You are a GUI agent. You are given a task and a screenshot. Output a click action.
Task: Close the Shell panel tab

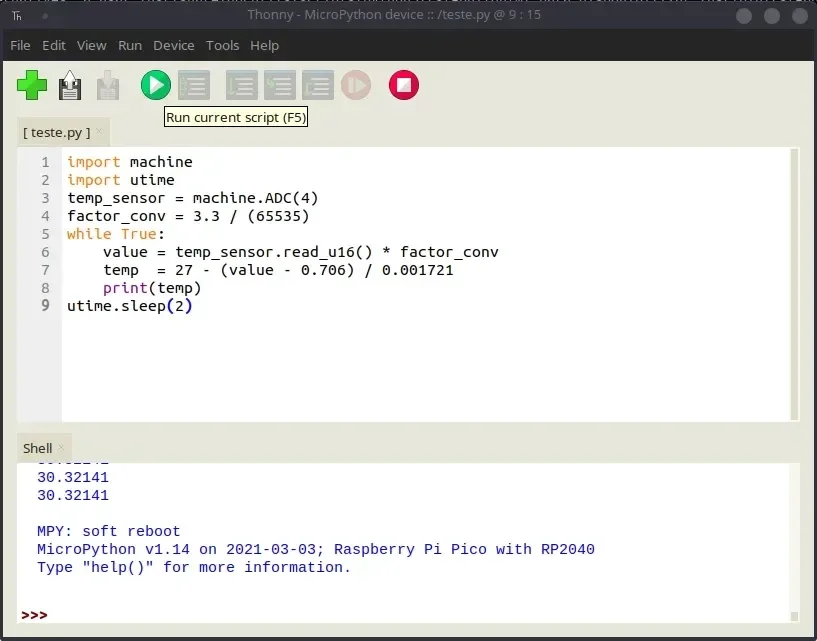coord(61,447)
